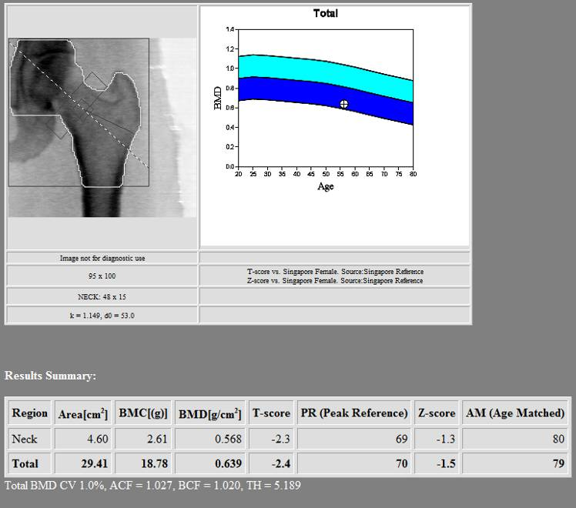Image resolution: width=576 pixels, height=508 pixels.
Task: Click the 'Region' column header
Action: point(30,413)
